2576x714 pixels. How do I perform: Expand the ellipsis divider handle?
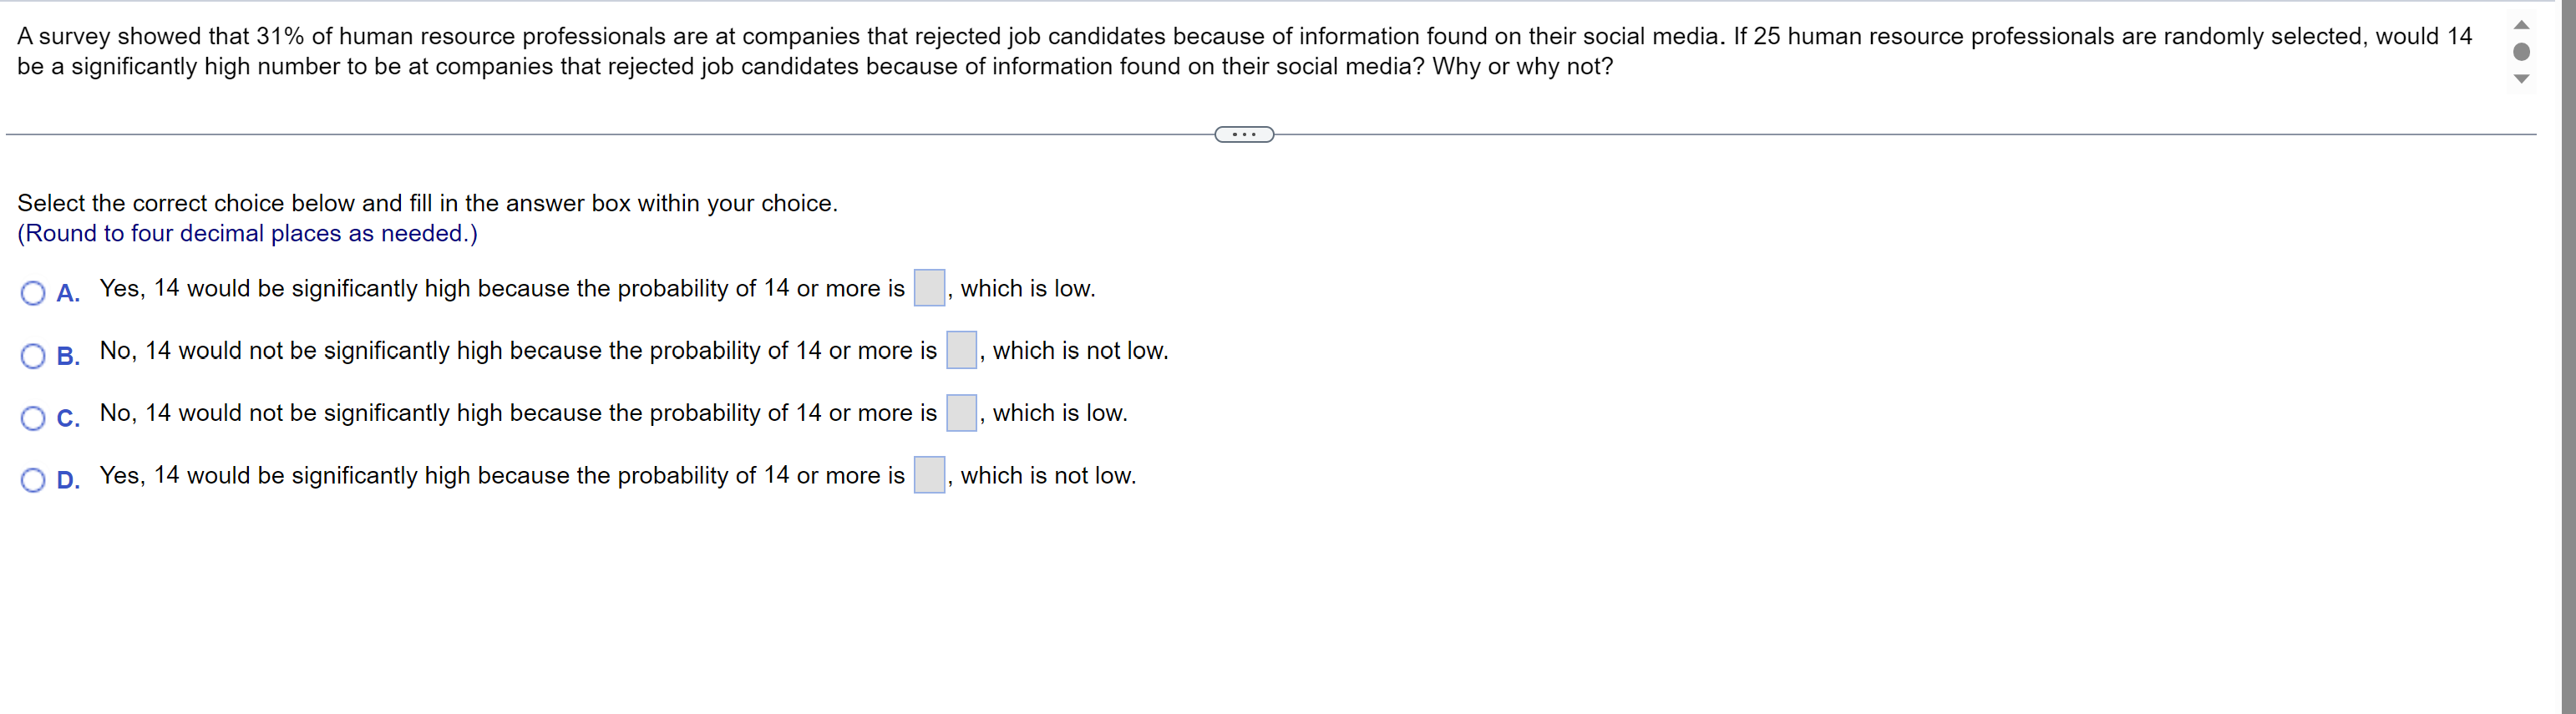[x=1244, y=134]
